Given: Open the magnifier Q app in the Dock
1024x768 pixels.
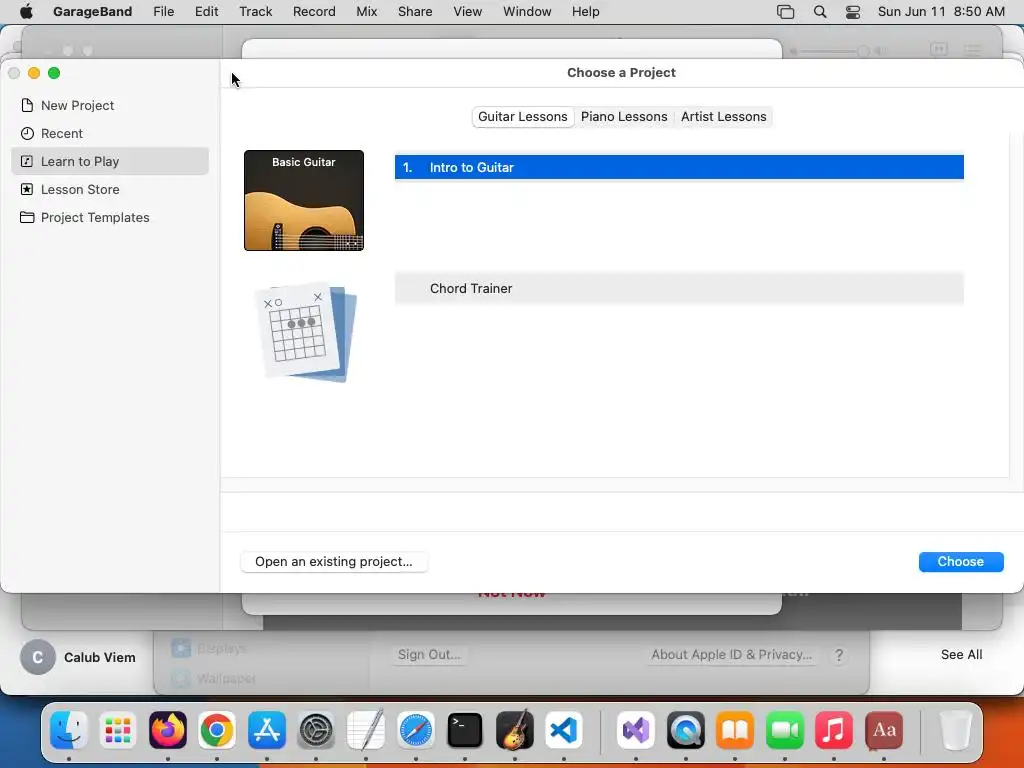Looking at the screenshot, I should [x=686, y=730].
